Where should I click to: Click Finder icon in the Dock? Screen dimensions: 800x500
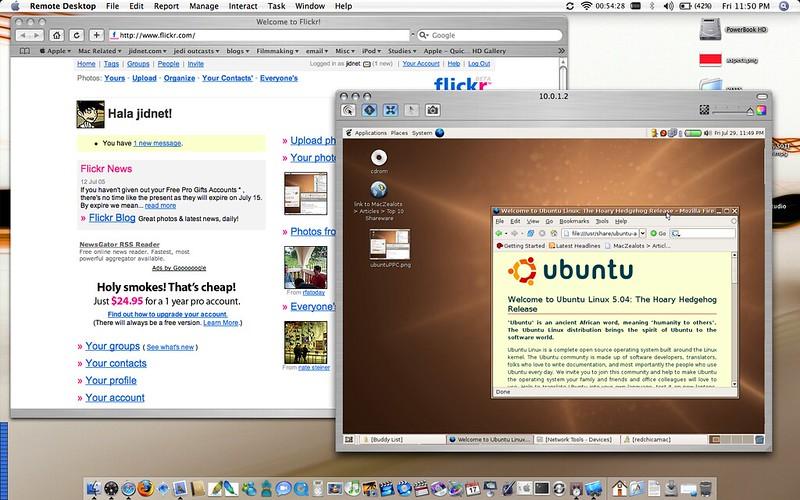pyautogui.click(x=97, y=488)
